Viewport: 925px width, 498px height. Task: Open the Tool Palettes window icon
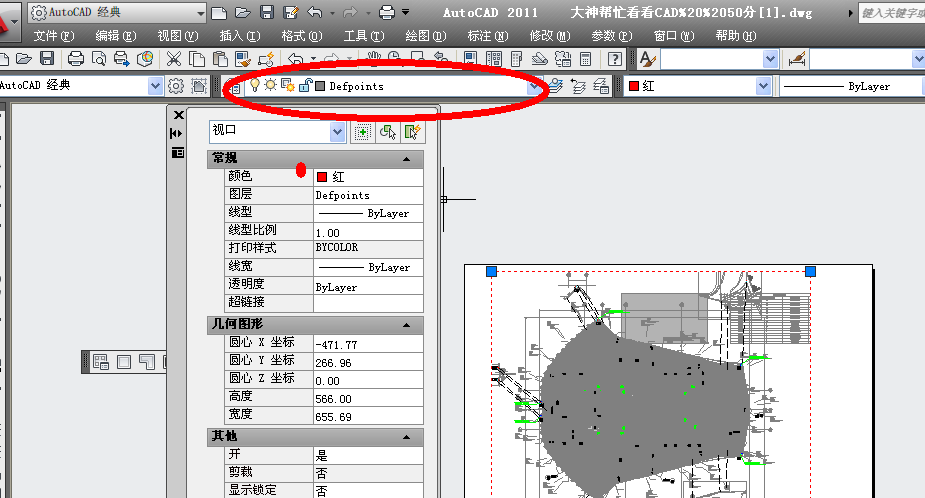coord(517,58)
